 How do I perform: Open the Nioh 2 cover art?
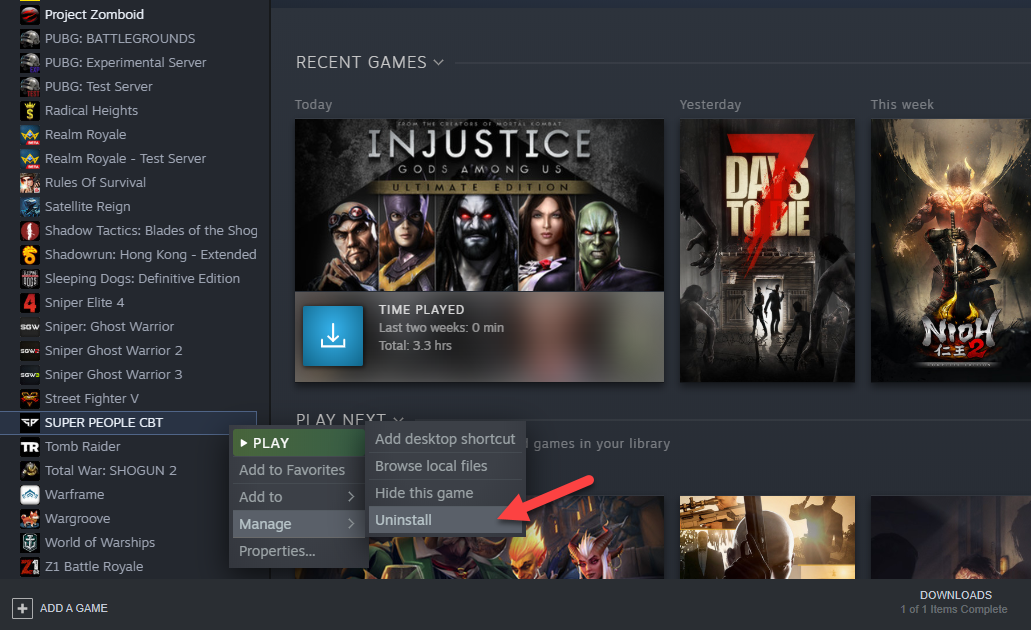[x=951, y=251]
